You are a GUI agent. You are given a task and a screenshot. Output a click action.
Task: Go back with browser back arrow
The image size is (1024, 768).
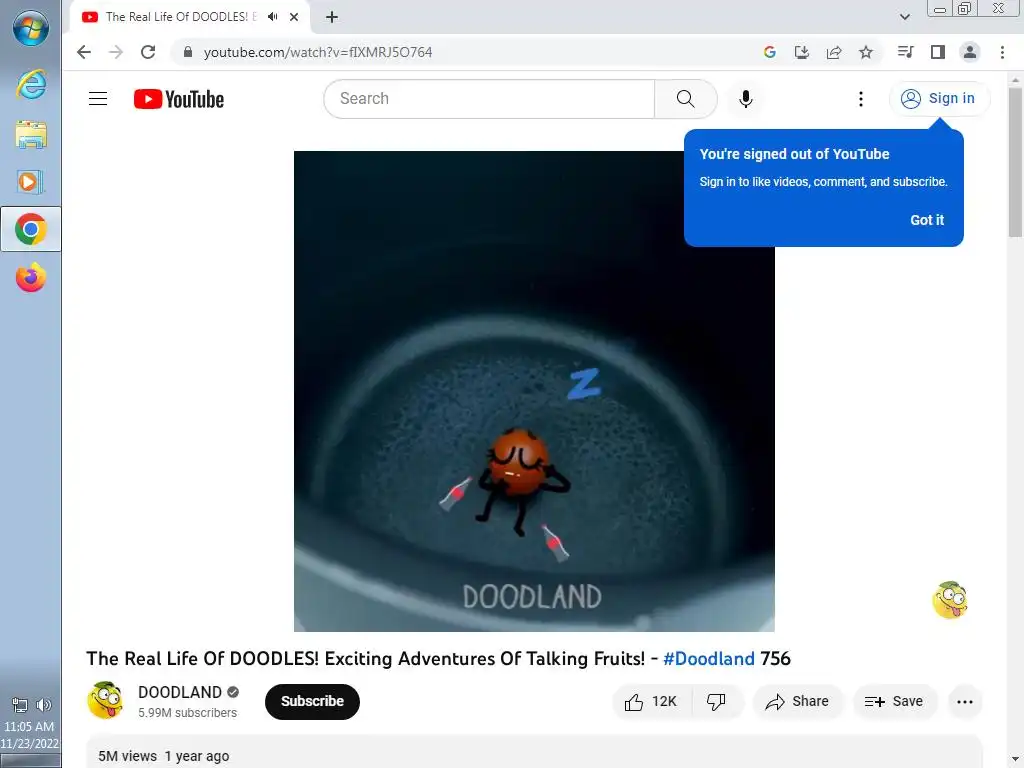[84, 52]
